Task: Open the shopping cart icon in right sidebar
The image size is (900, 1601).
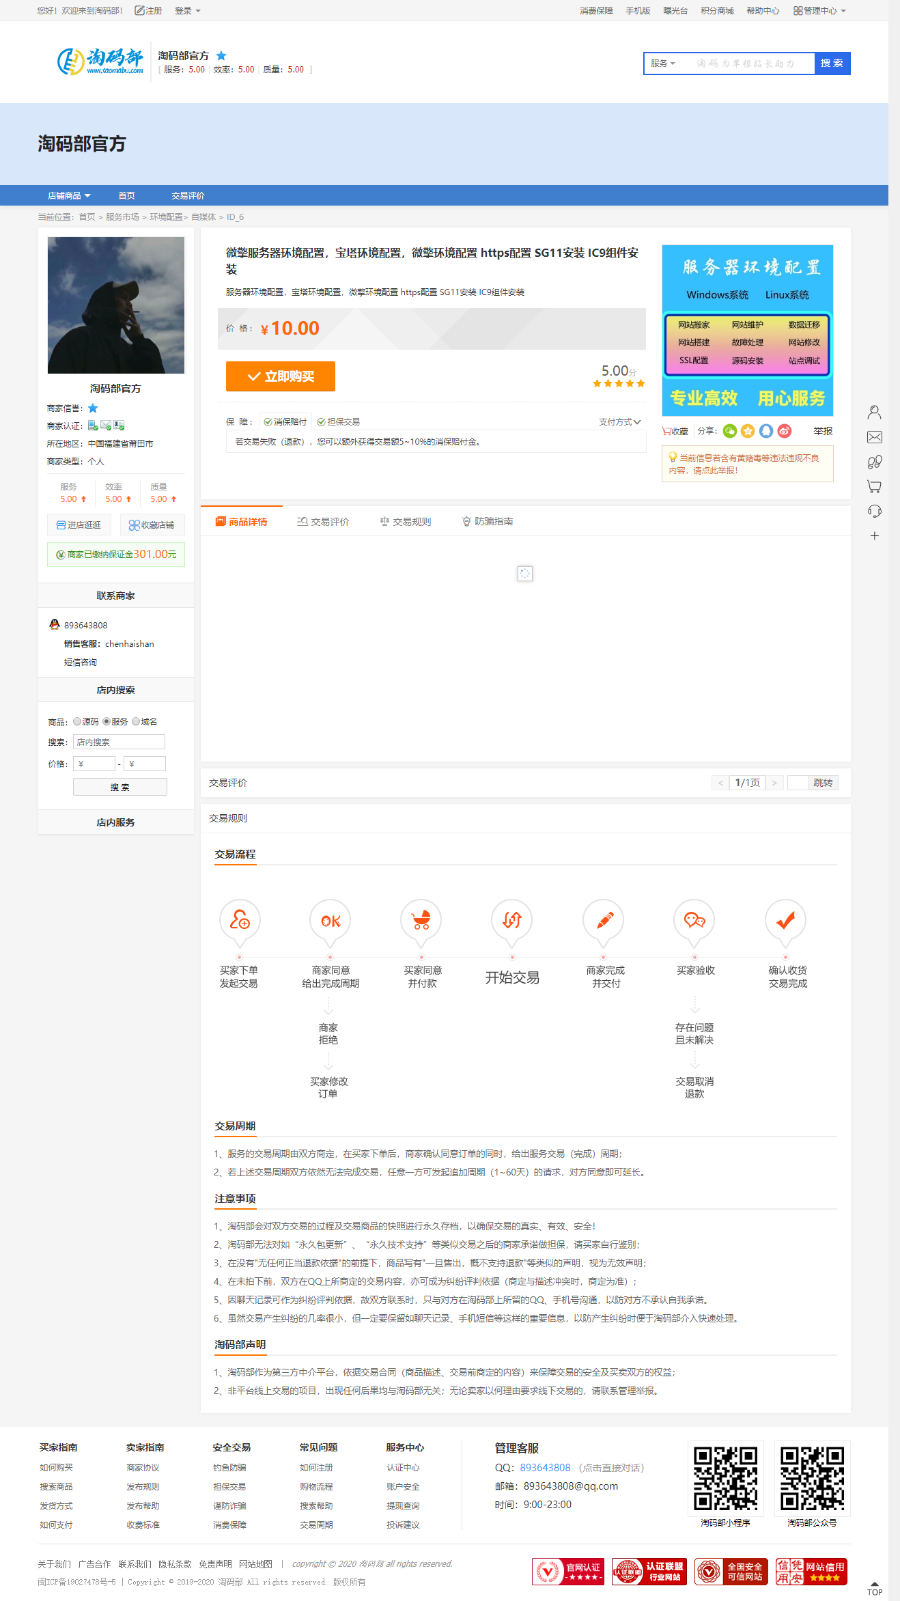Action: [x=874, y=487]
